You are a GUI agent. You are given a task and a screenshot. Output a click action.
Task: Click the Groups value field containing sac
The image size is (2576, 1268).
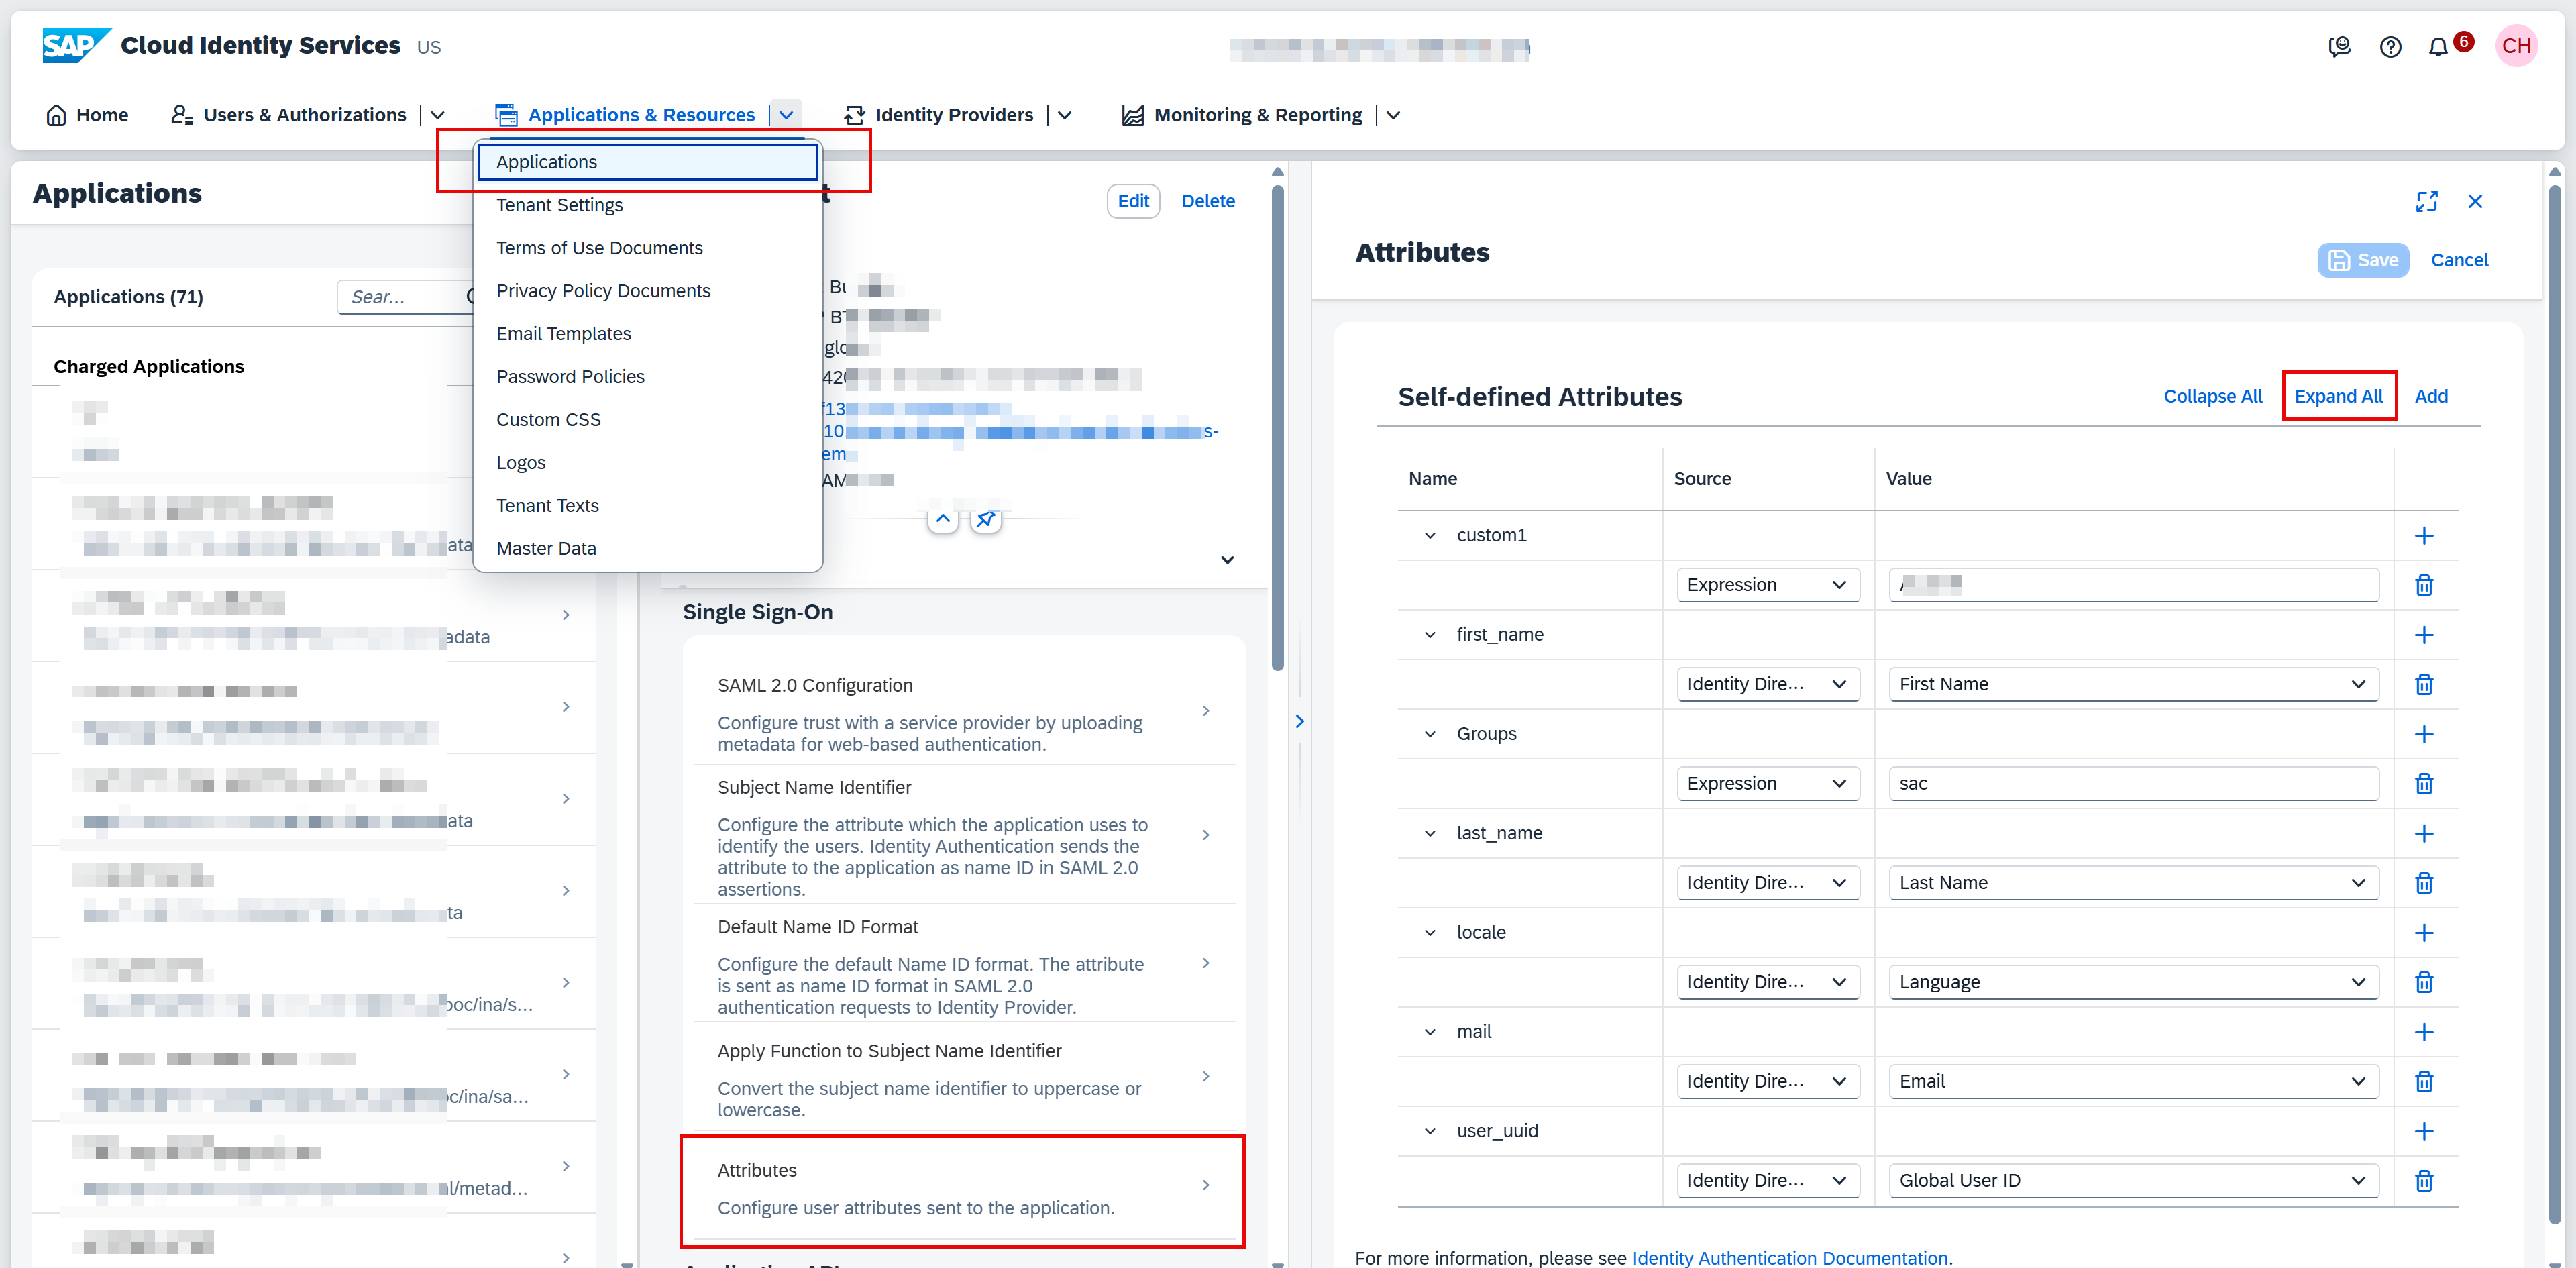coord(2133,783)
